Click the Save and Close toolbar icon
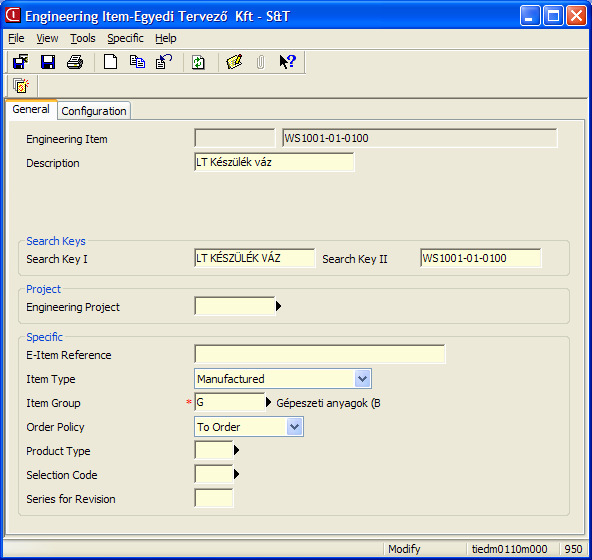Viewport: 592px width, 560px height. point(20,62)
